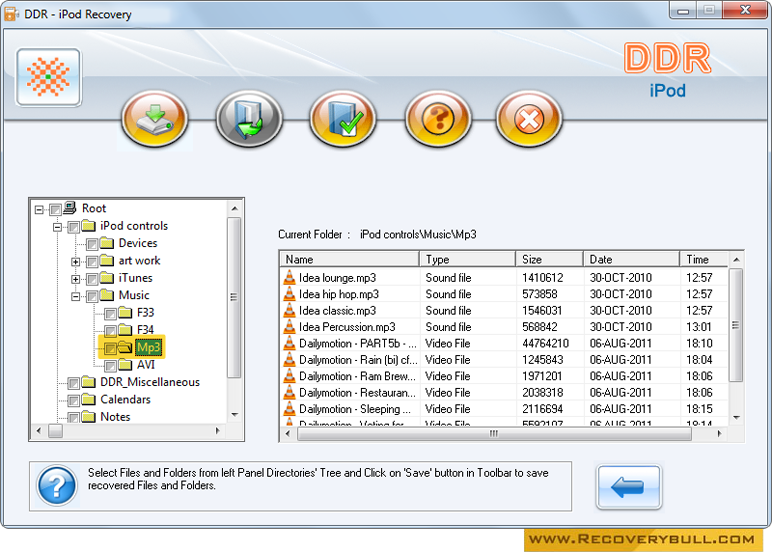The height and width of the screenshot is (552, 772).
Task: Open Help with the orange question mark icon
Action: (438, 119)
